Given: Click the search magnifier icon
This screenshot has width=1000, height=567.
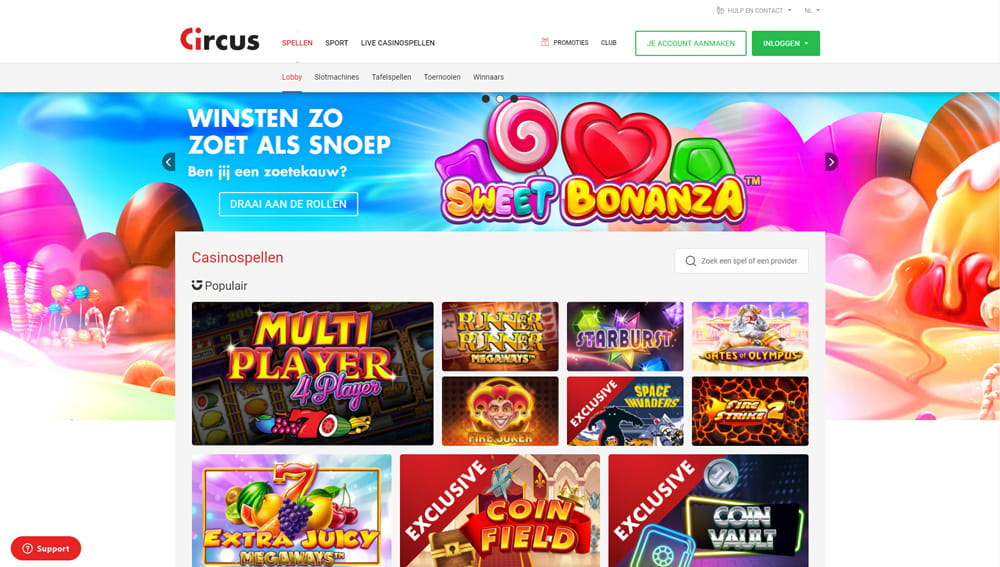Looking at the screenshot, I should click(x=690, y=261).
